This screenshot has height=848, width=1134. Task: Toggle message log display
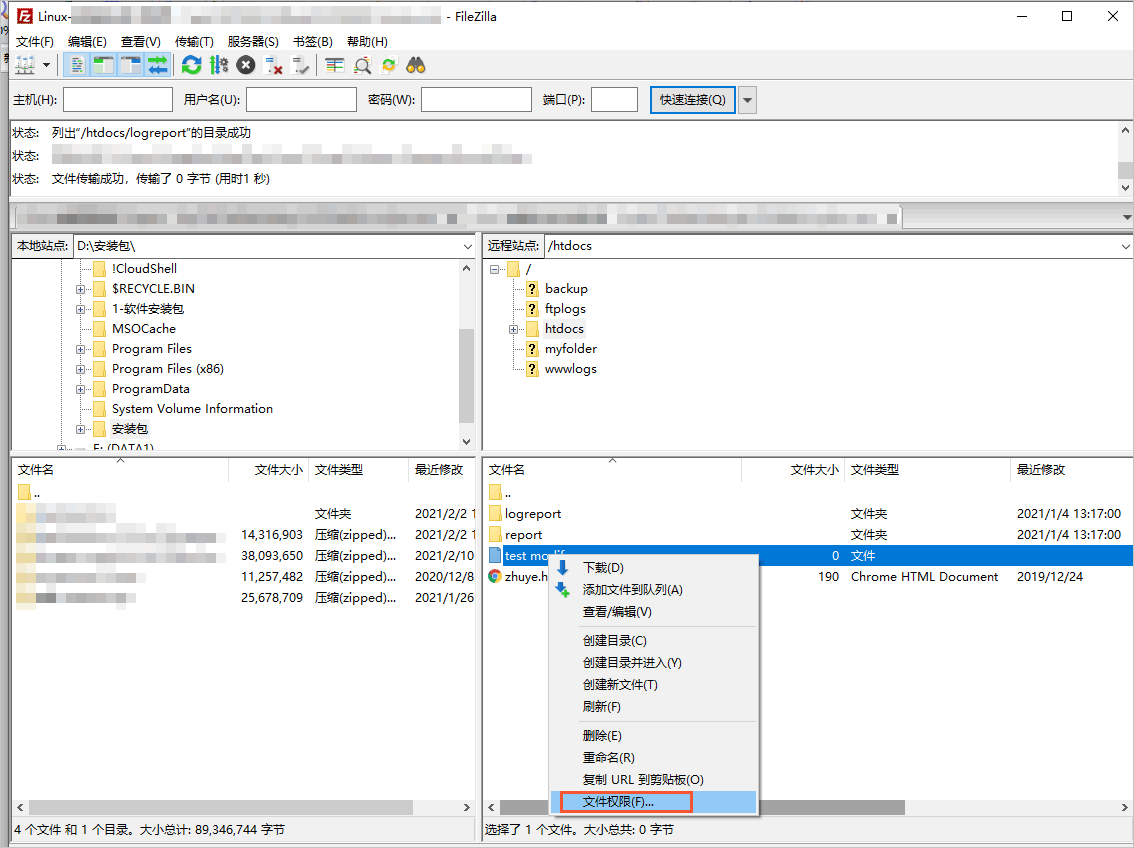tap(77, 66)
